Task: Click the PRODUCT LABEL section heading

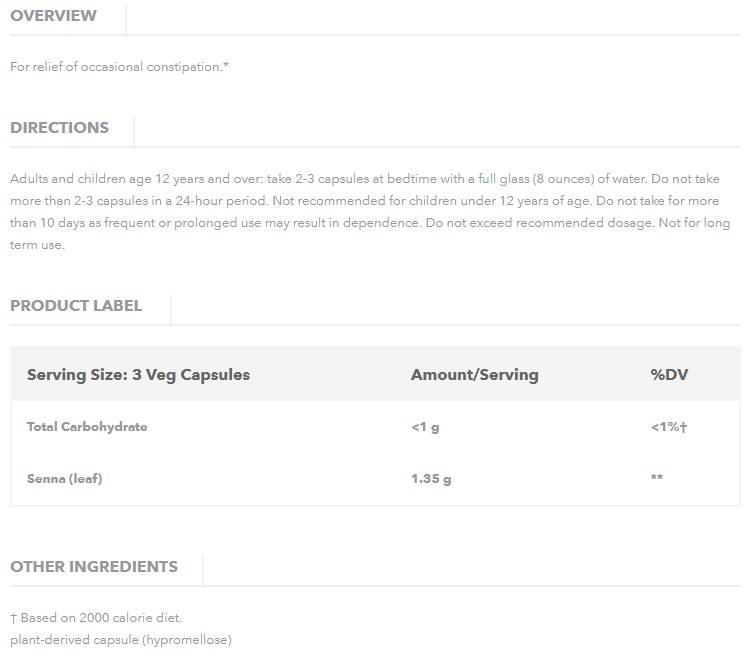Action: point(76,306)
